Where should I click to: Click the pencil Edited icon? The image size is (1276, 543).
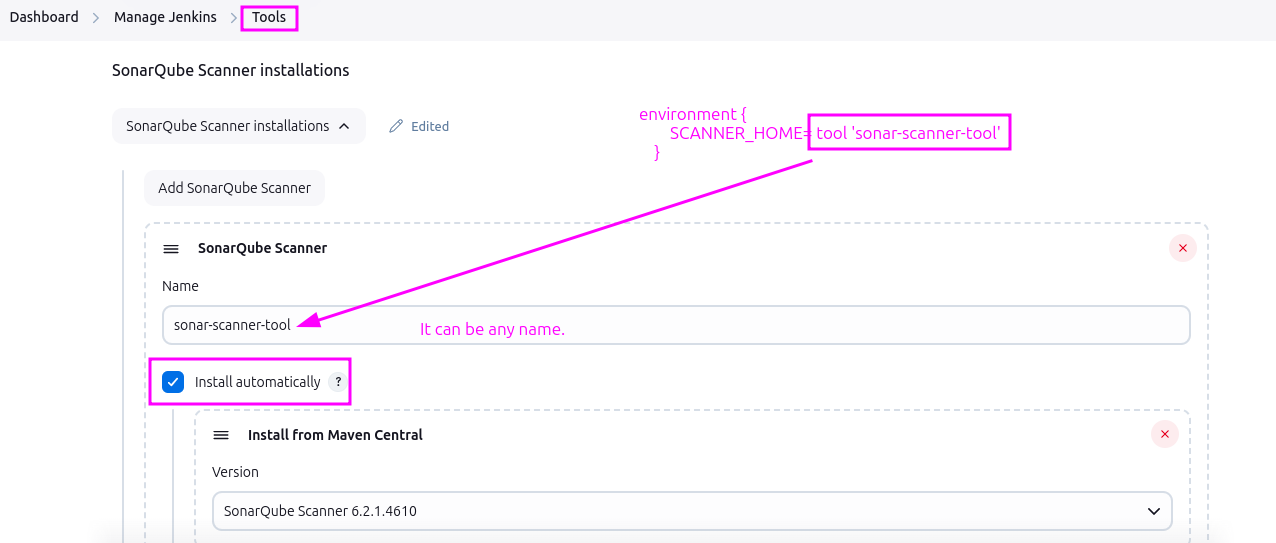pos(396,127)
